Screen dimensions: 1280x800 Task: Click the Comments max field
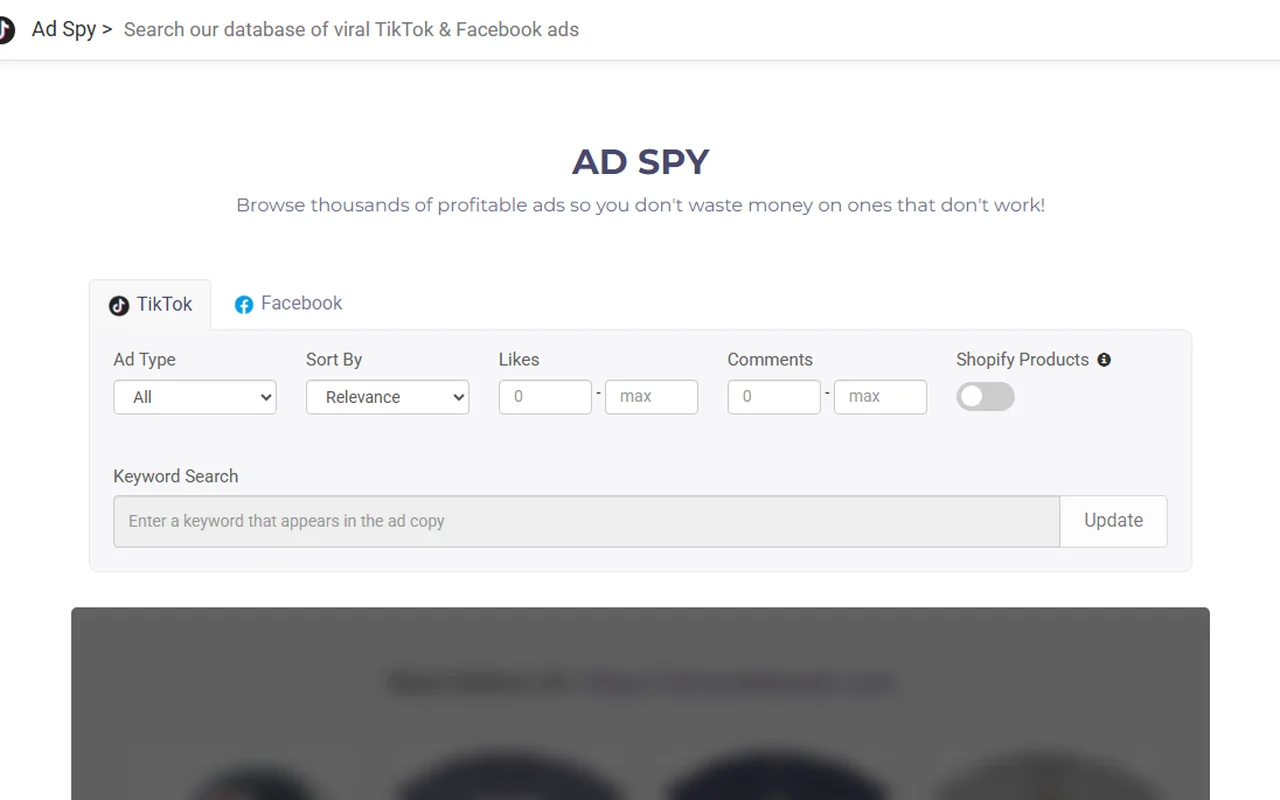(880, 397)
